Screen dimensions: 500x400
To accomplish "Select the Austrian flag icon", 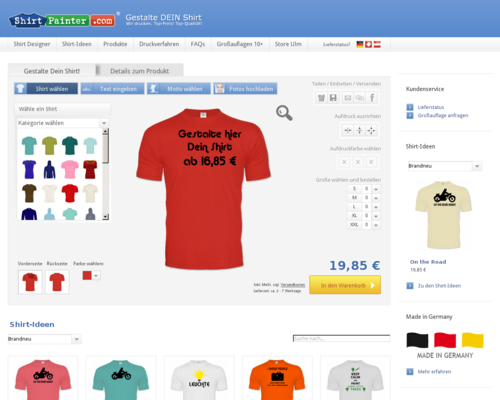I will click(x=377, y=44).
